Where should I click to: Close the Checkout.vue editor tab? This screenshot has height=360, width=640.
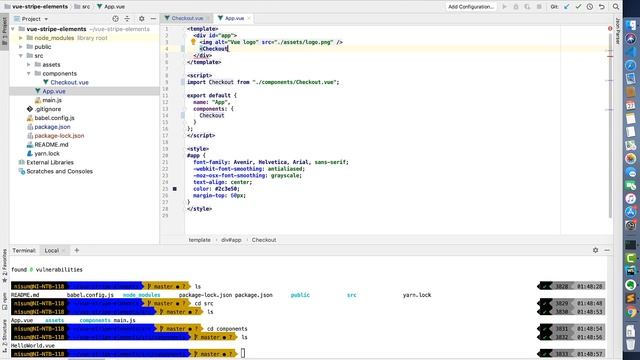(x=208, y=18)
